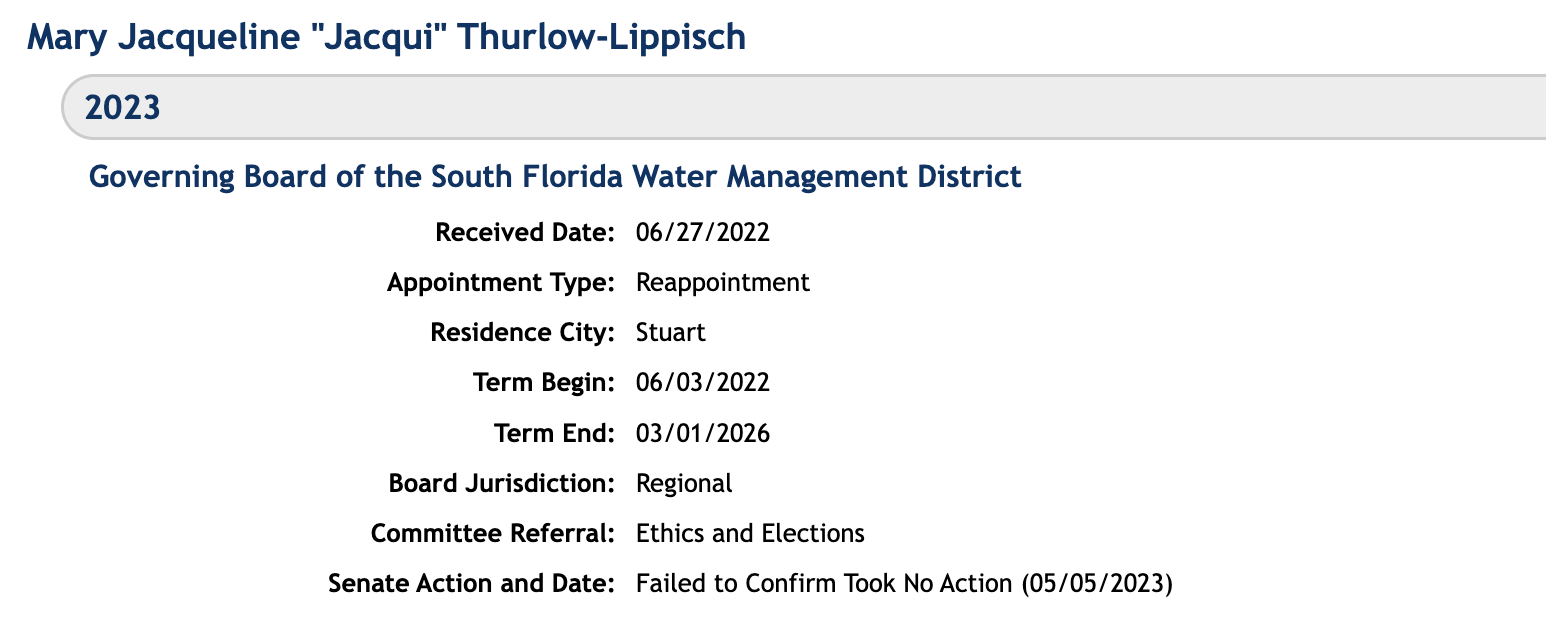Screen dimensions: 1546x620
Task: Click the Residence City label
Action: click(522, 333)
